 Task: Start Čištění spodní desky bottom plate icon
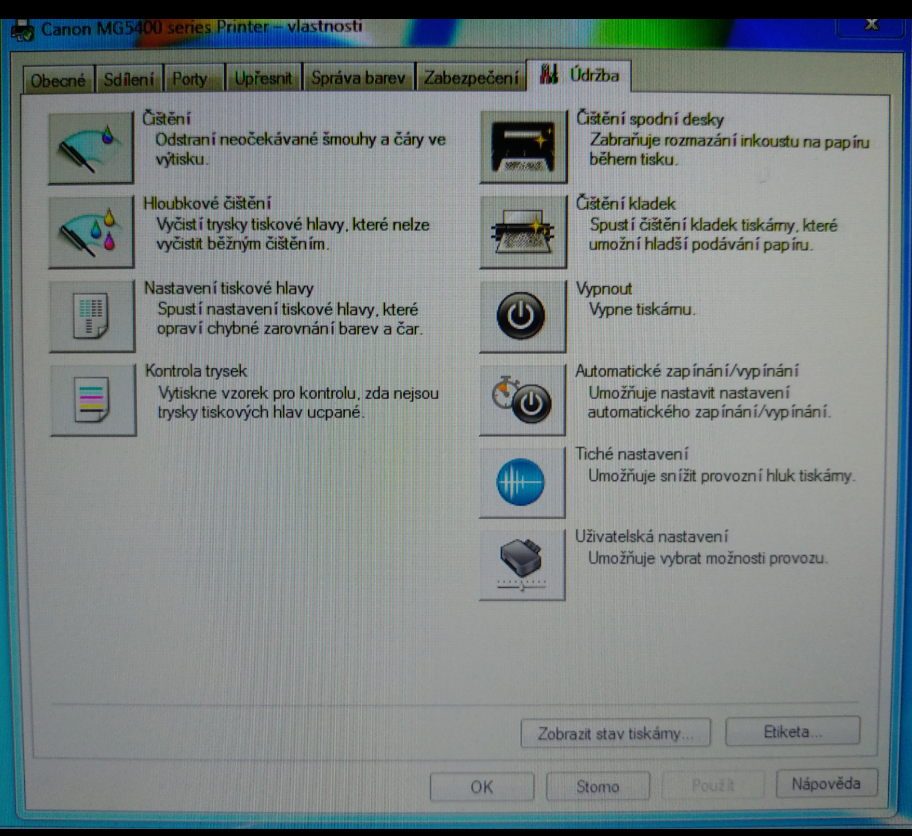click(x=523, y=147)
